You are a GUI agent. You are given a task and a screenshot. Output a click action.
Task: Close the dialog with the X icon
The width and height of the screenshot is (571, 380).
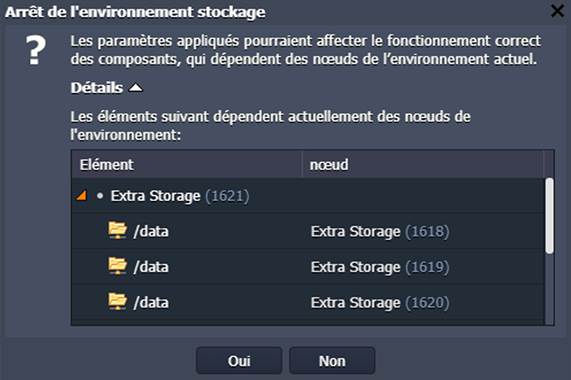pyautogui.click(x=558, y=11)
